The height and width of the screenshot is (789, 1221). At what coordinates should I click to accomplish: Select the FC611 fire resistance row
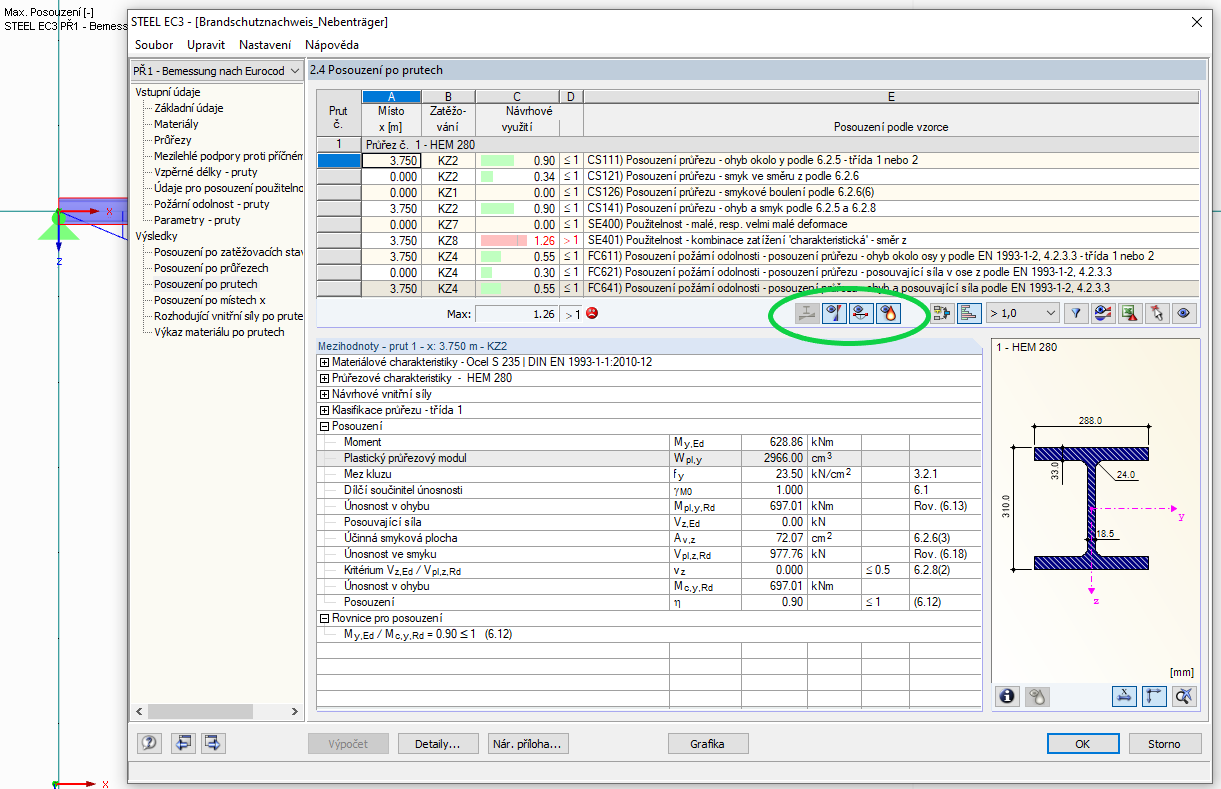(757, 256)
